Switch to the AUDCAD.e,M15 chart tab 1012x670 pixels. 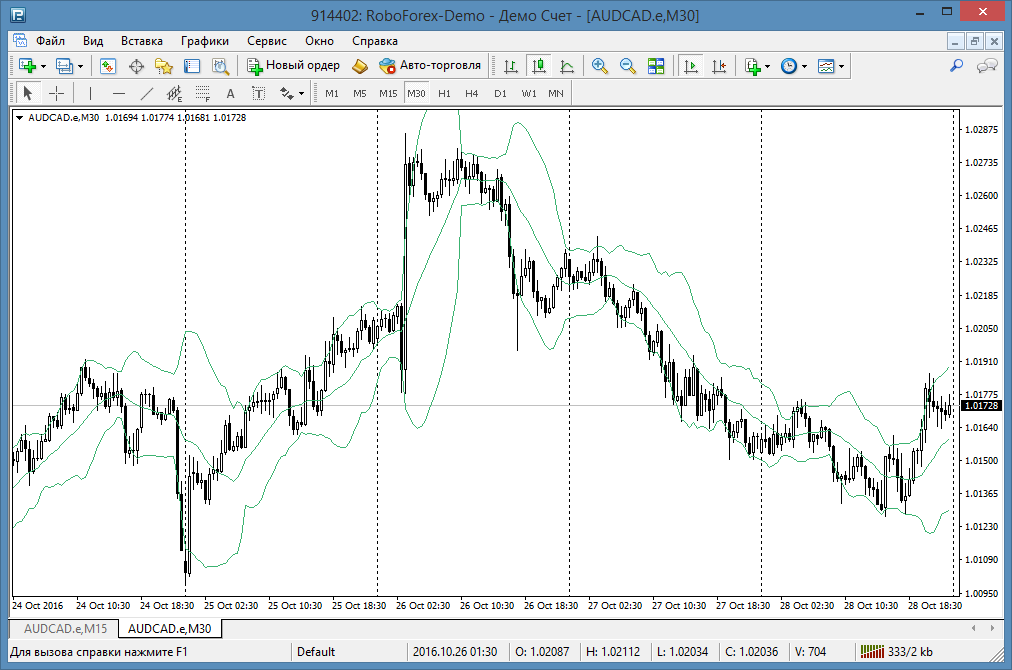(66, 629)
